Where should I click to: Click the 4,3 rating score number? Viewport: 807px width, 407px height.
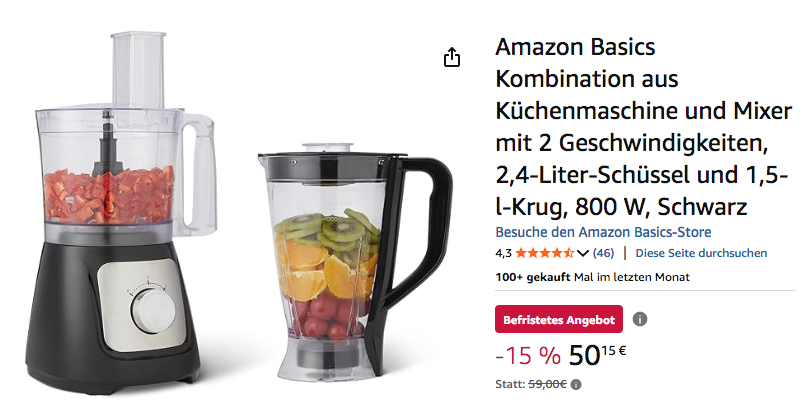pyautogui.click(x=503, y=253)
